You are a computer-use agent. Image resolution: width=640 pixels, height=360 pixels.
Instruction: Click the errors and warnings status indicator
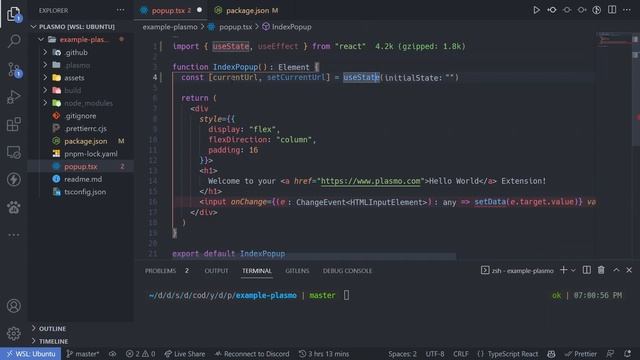140,353
